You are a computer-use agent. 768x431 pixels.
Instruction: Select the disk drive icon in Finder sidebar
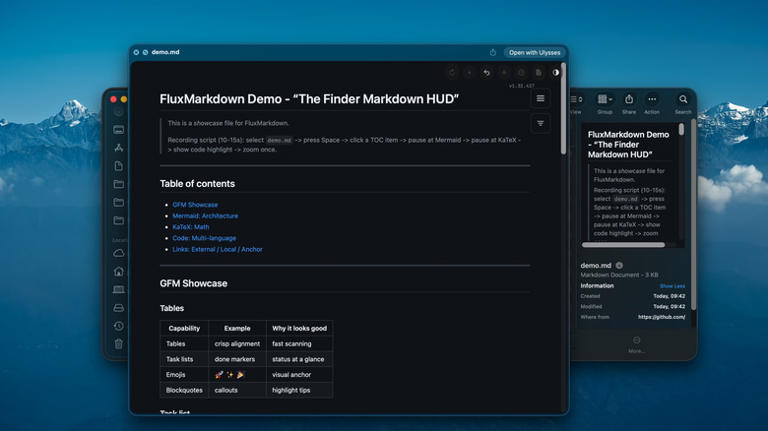pyautogui.click(x=119, y=308)
